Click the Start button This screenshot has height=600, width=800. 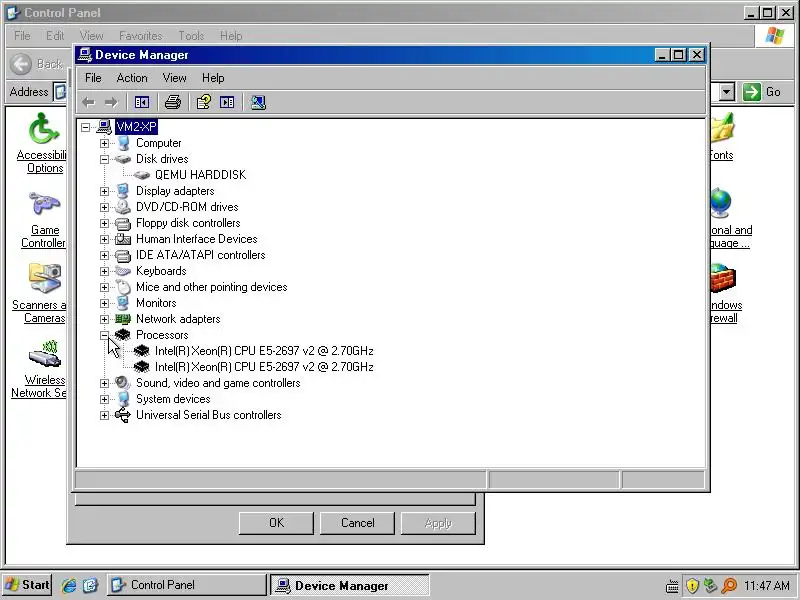[x=27, y=585]
